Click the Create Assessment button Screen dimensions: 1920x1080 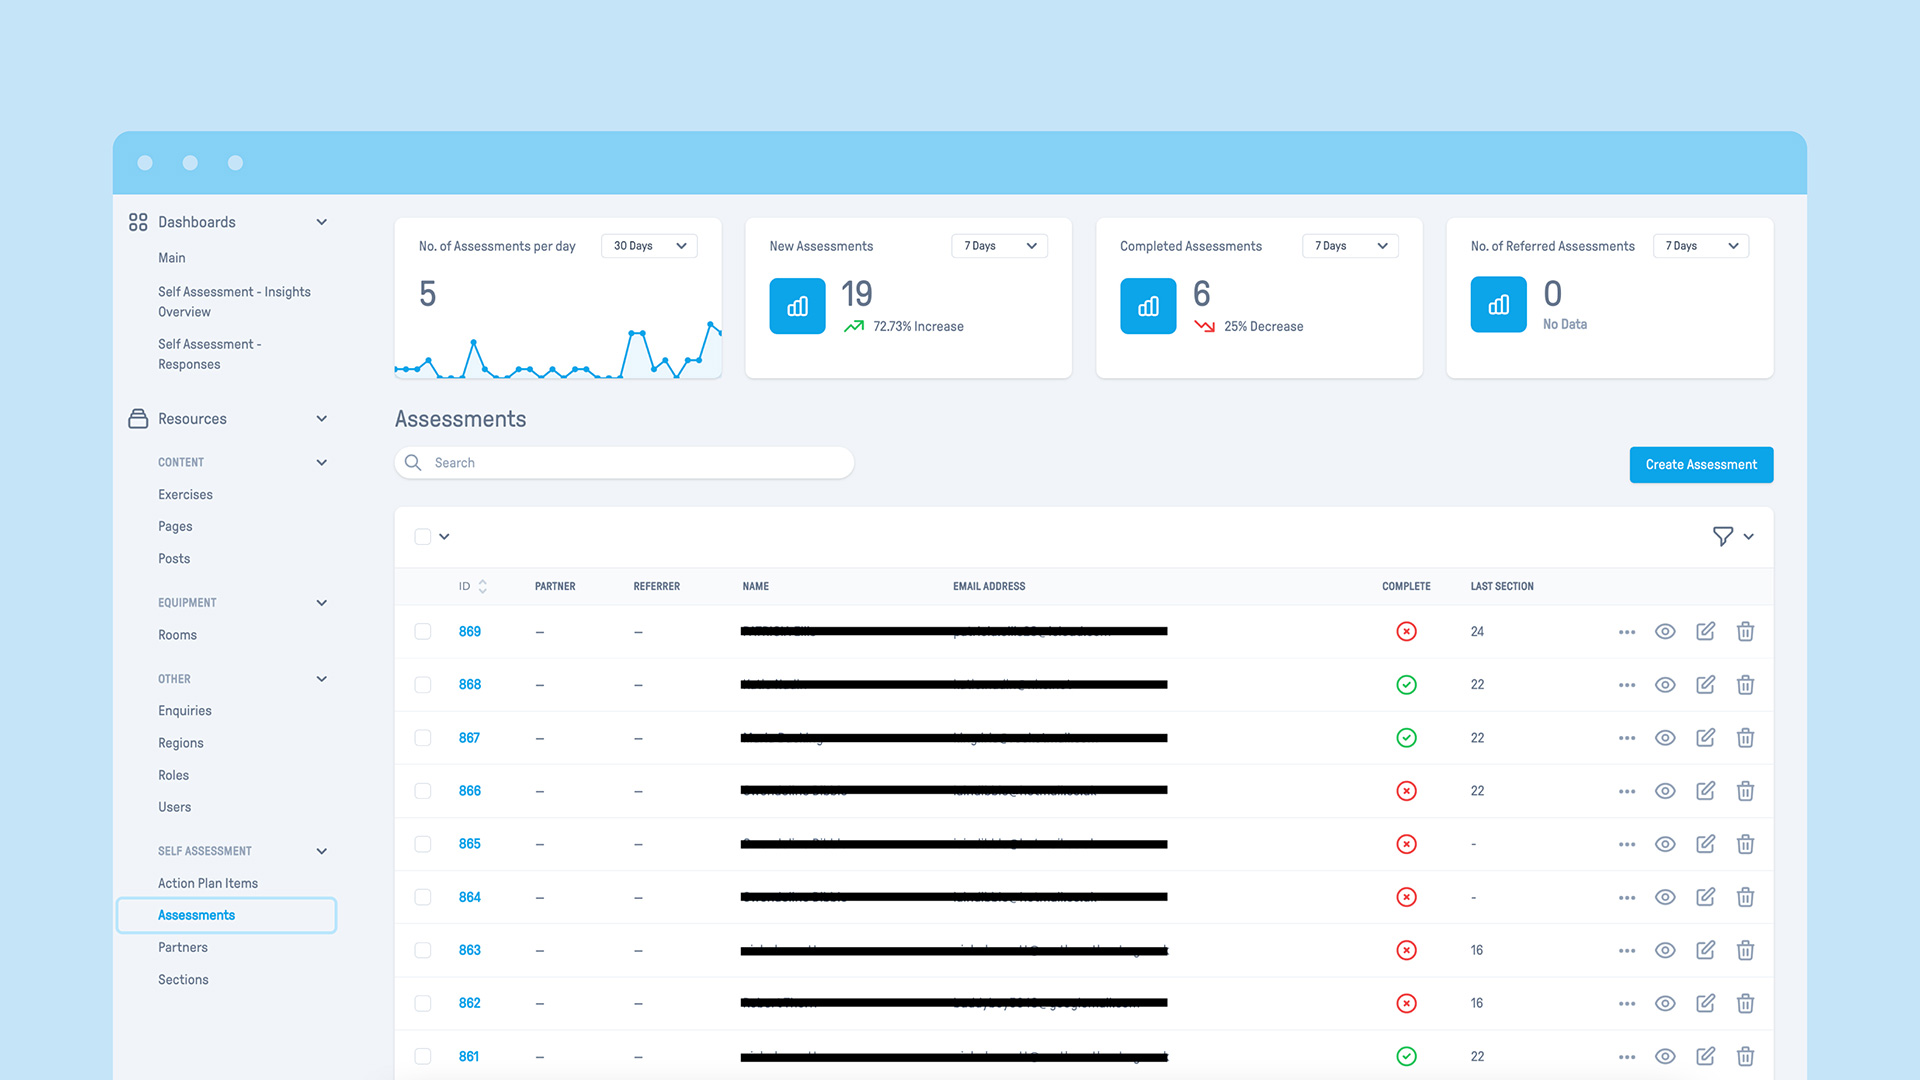click(1701, 465)
